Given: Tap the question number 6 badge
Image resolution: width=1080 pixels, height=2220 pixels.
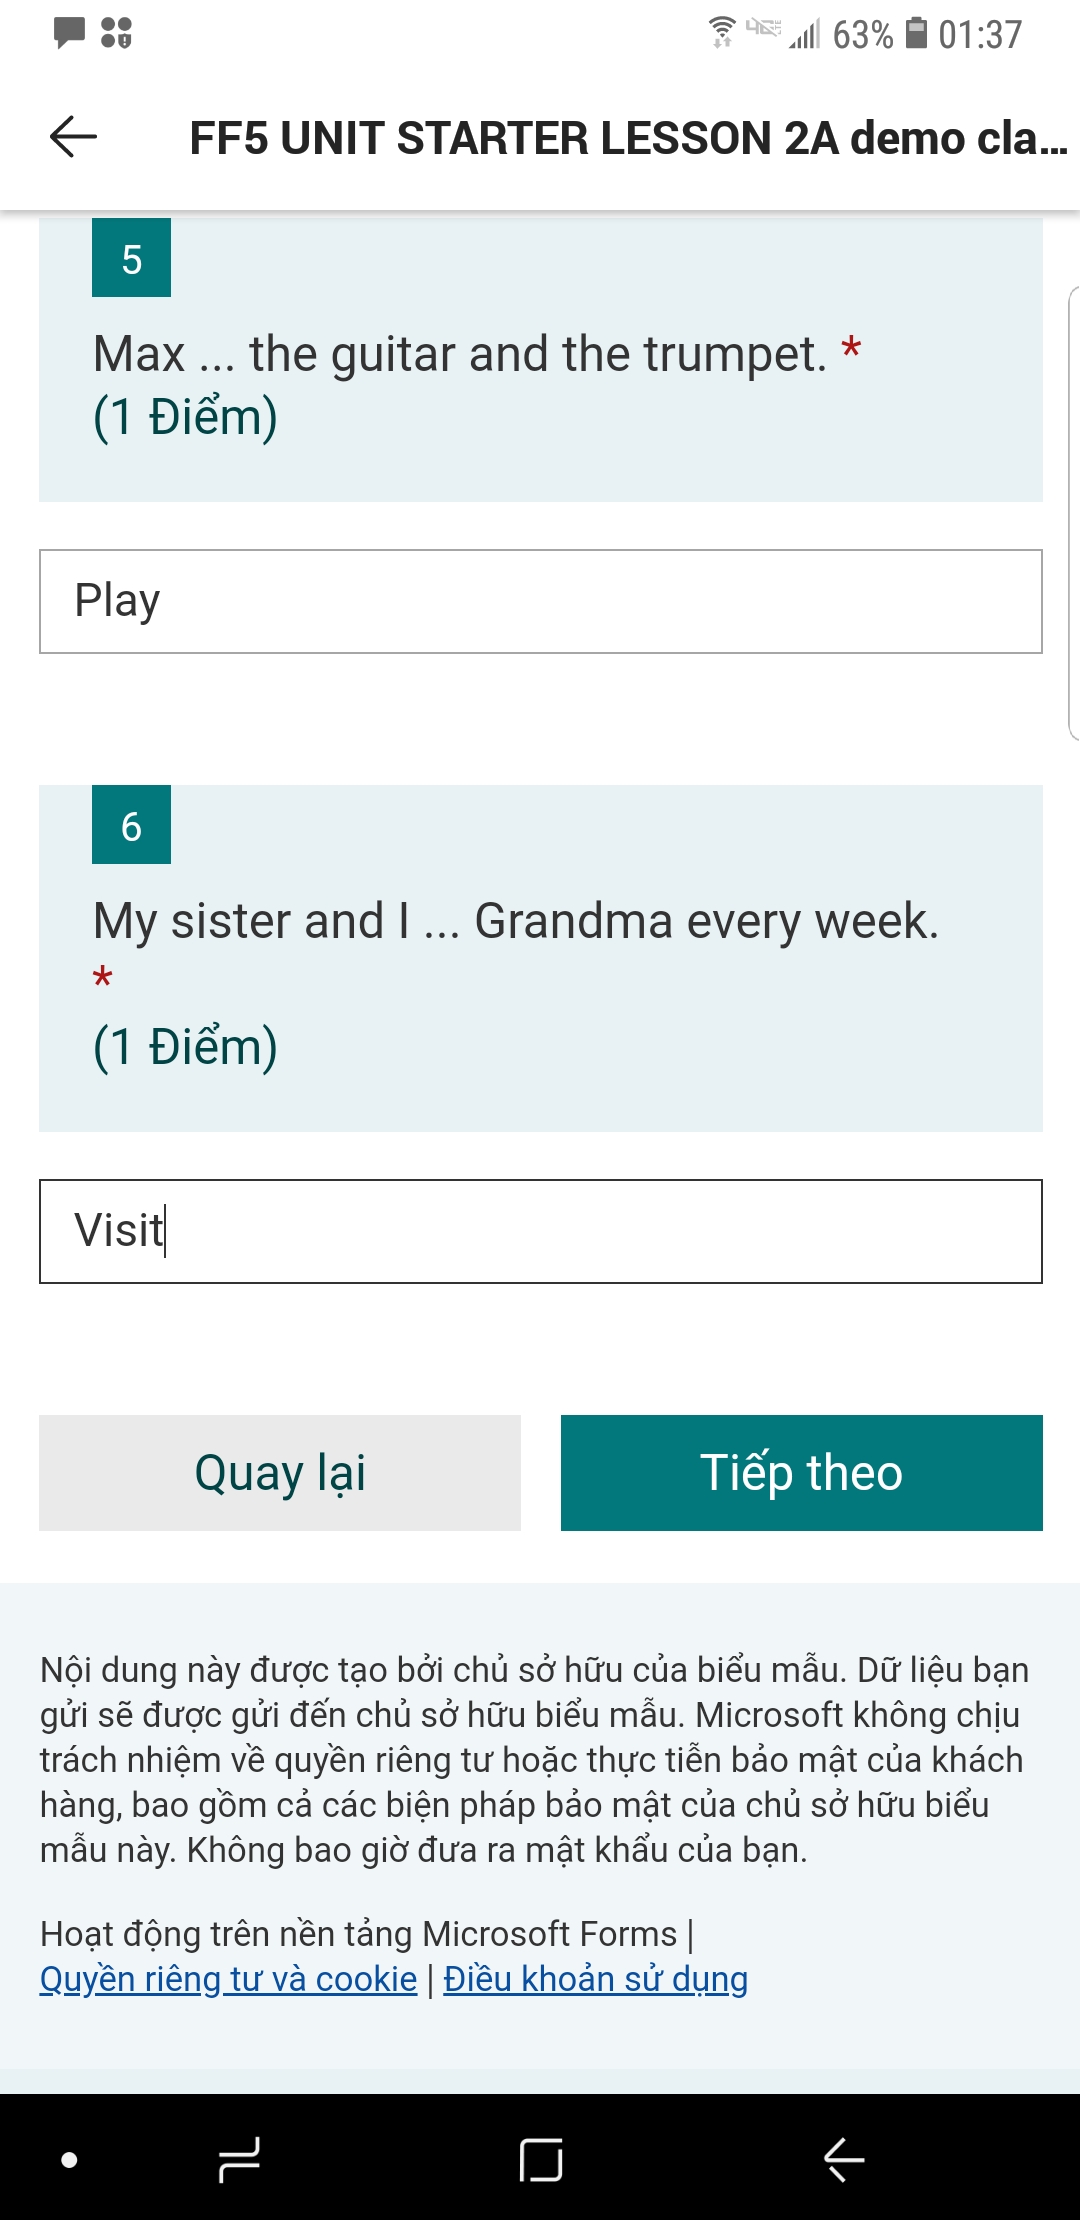Looking at the screenshot, I should coord(131,825).
